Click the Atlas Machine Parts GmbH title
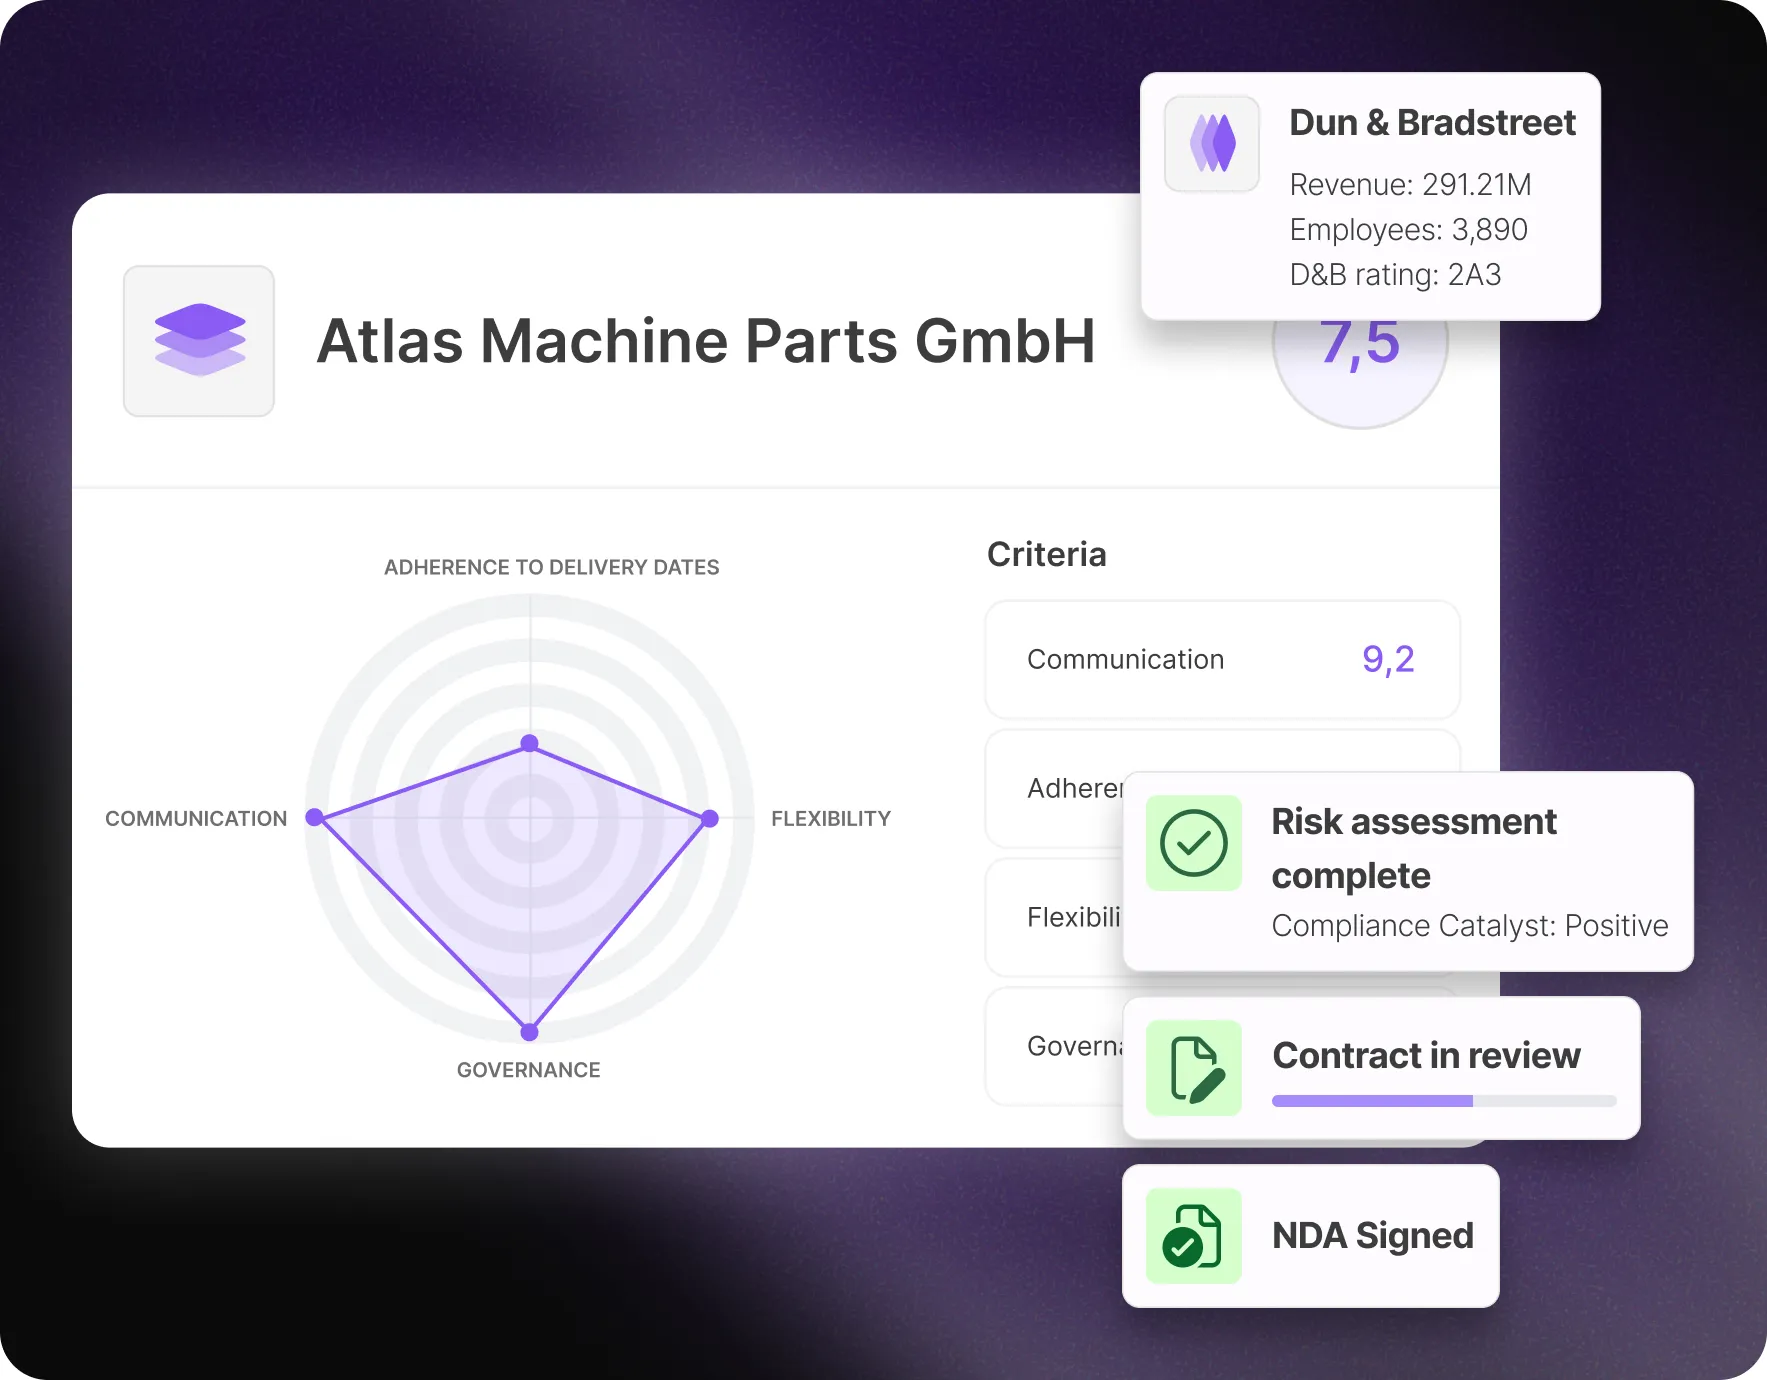Image resolution: width=1767 pixels, height=1380 pixels. click(x=706, y=341)
